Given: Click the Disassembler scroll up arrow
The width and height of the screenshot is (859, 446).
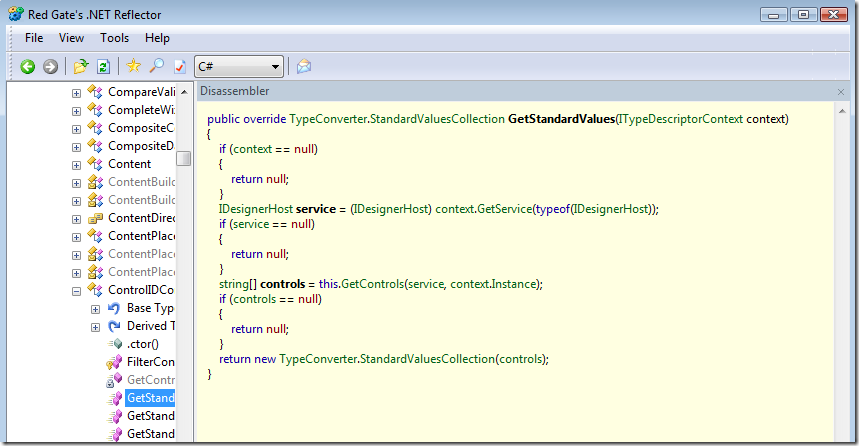Looking at the screenshot, I should [842, 111].
